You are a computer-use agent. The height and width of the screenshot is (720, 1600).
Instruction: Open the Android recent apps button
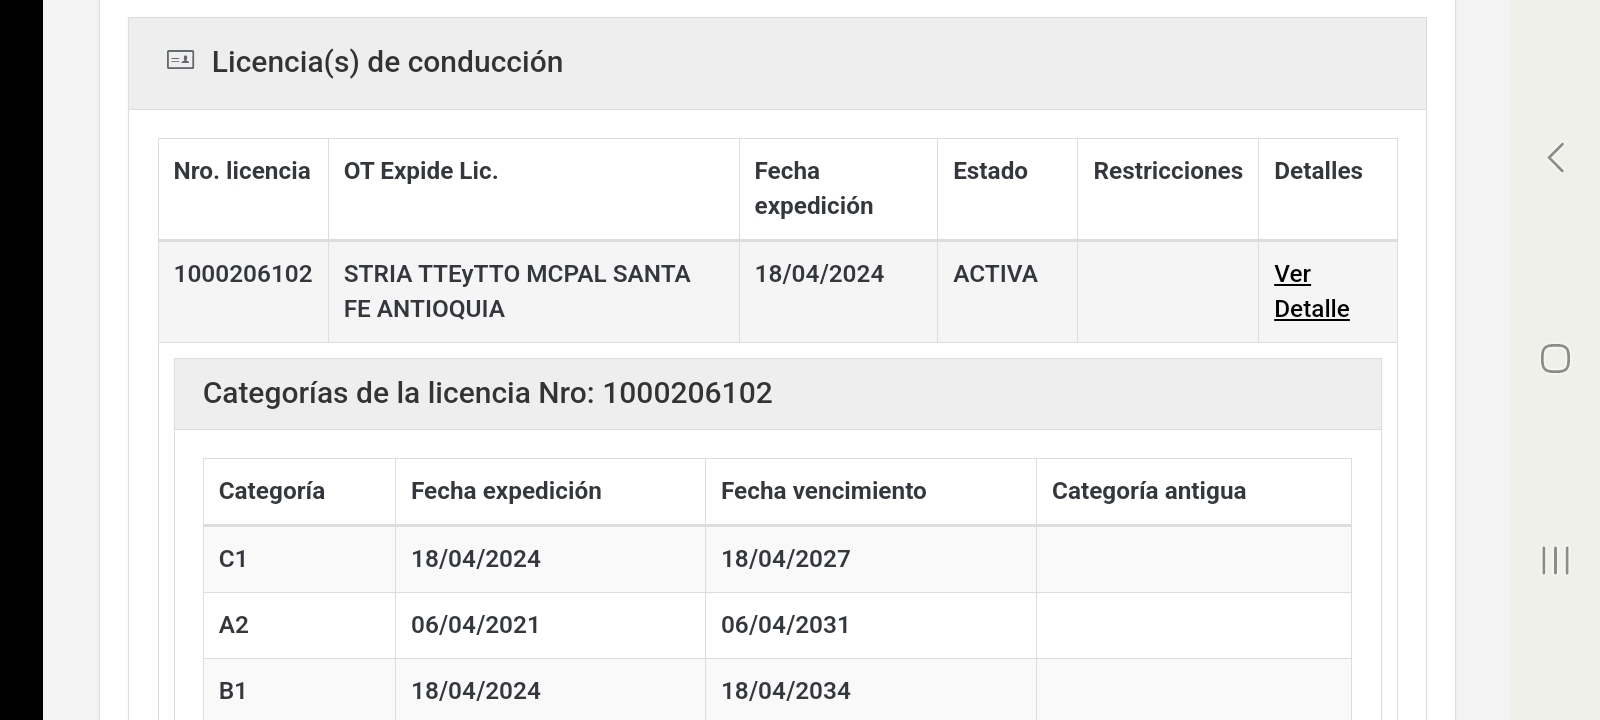tap(1555, 560)
